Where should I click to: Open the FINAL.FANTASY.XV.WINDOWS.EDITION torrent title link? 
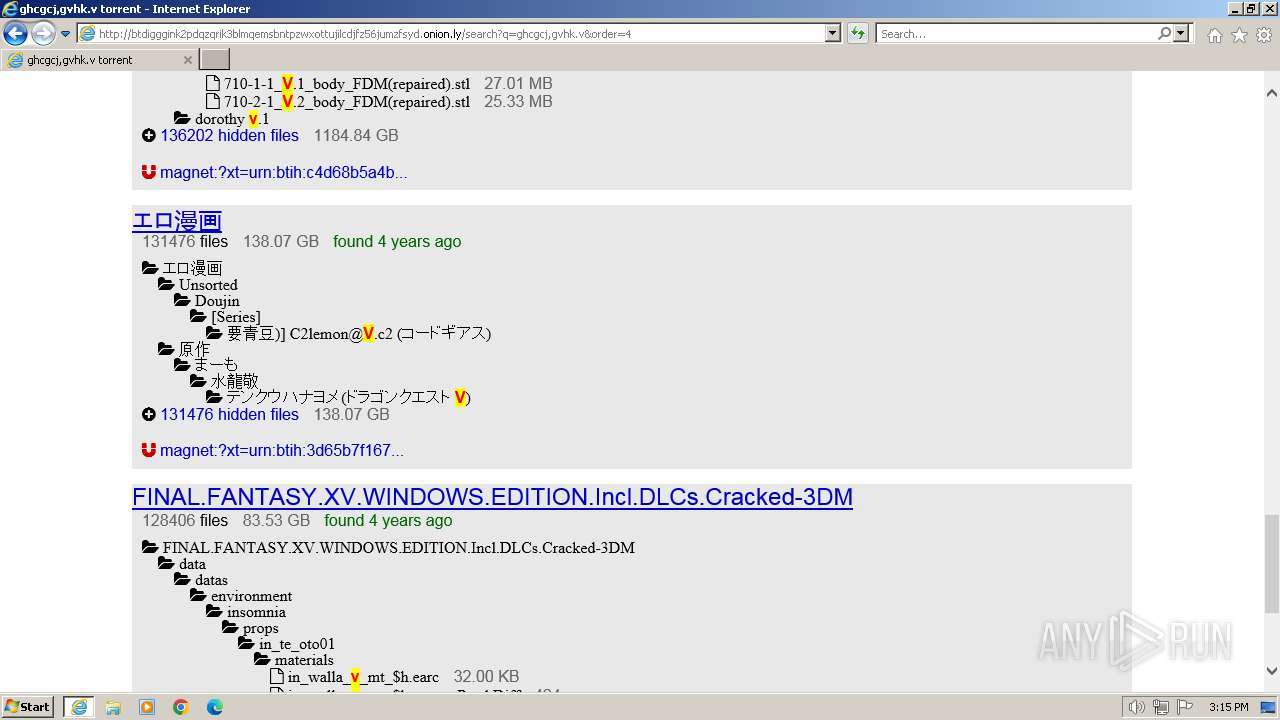[492, 497]
